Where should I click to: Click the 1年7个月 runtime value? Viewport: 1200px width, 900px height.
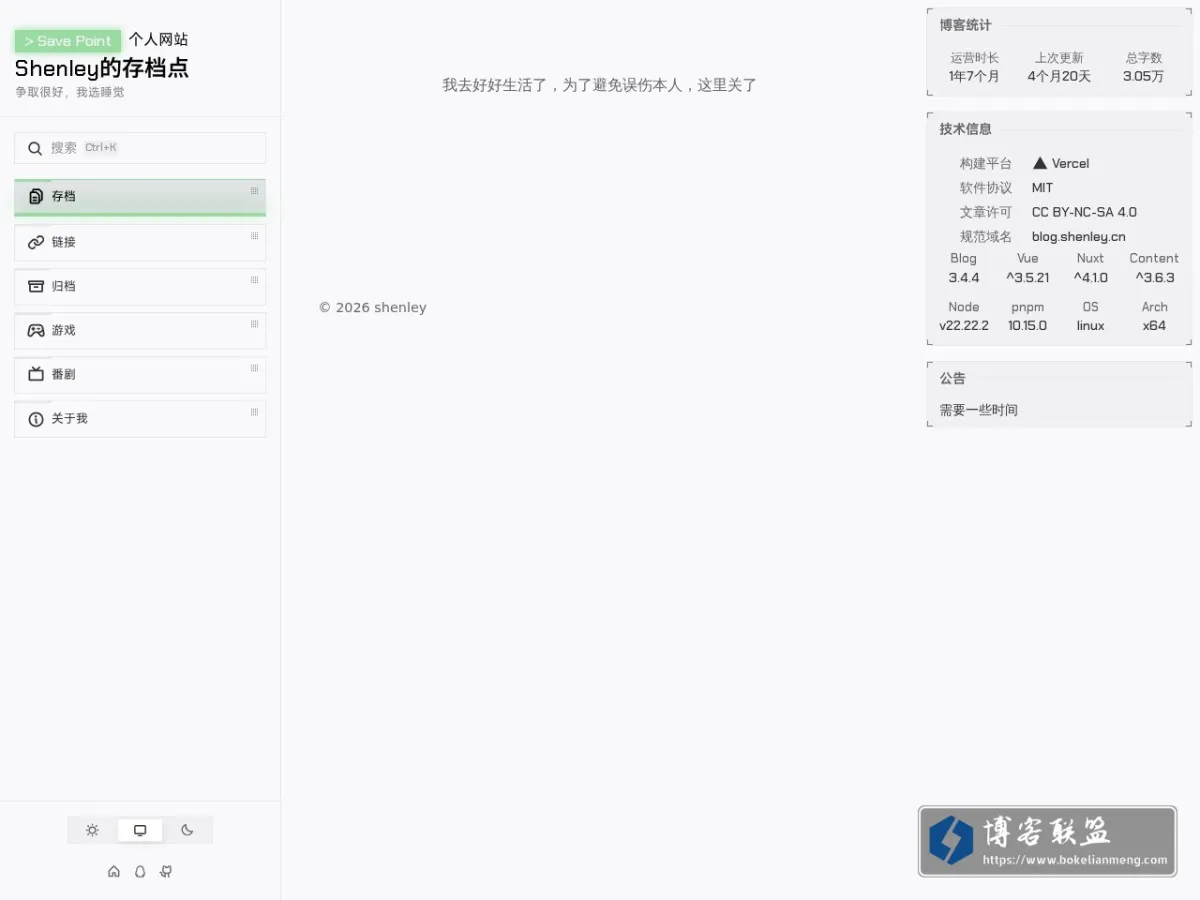(974, 76)
